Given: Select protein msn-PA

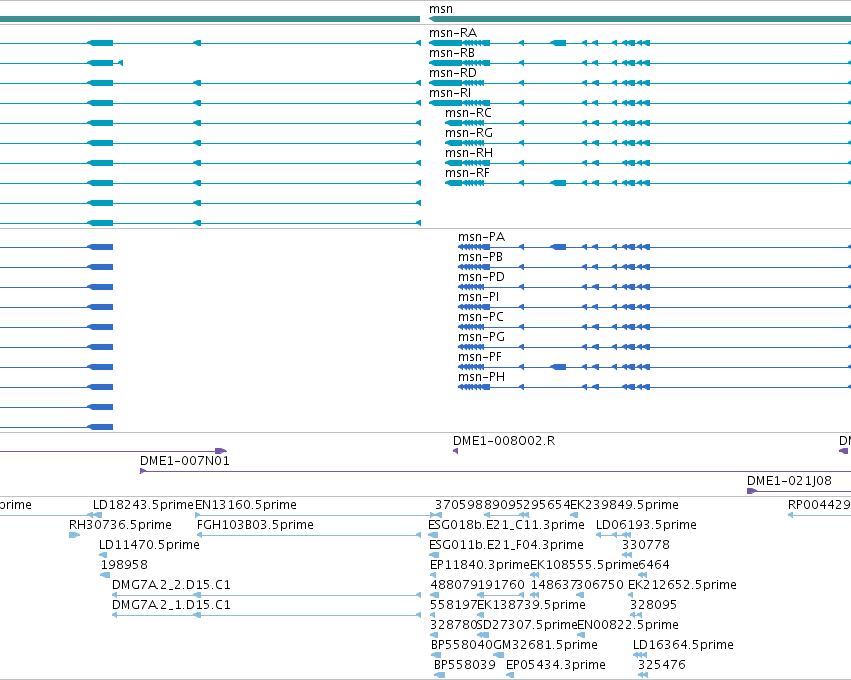Looking at the screenshot, I should point(481,237).
